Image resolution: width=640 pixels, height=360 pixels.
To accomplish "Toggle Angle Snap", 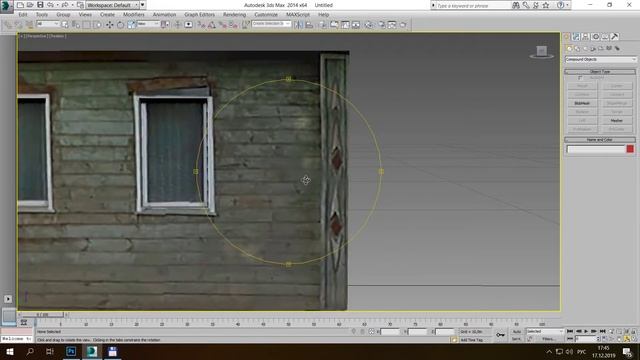I will [212, 25].
